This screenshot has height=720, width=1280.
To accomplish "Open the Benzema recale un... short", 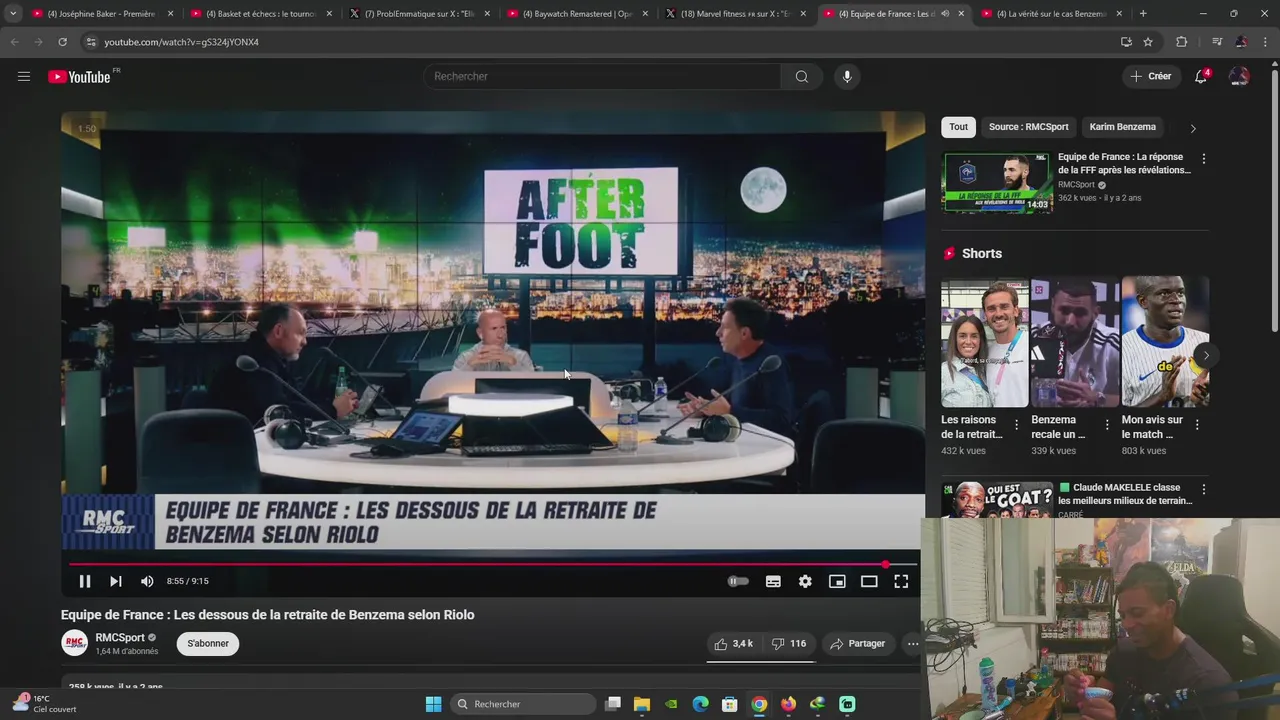I will pyautogui.click(x=1075, y=343).
